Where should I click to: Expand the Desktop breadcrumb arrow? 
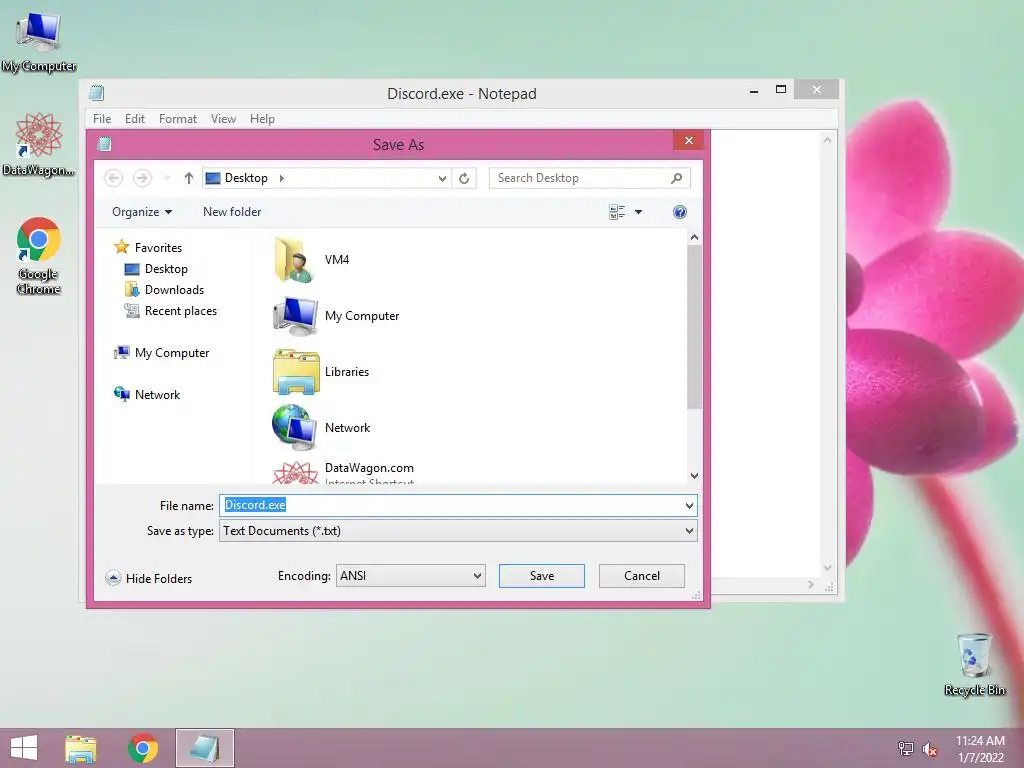coord(281,178)
